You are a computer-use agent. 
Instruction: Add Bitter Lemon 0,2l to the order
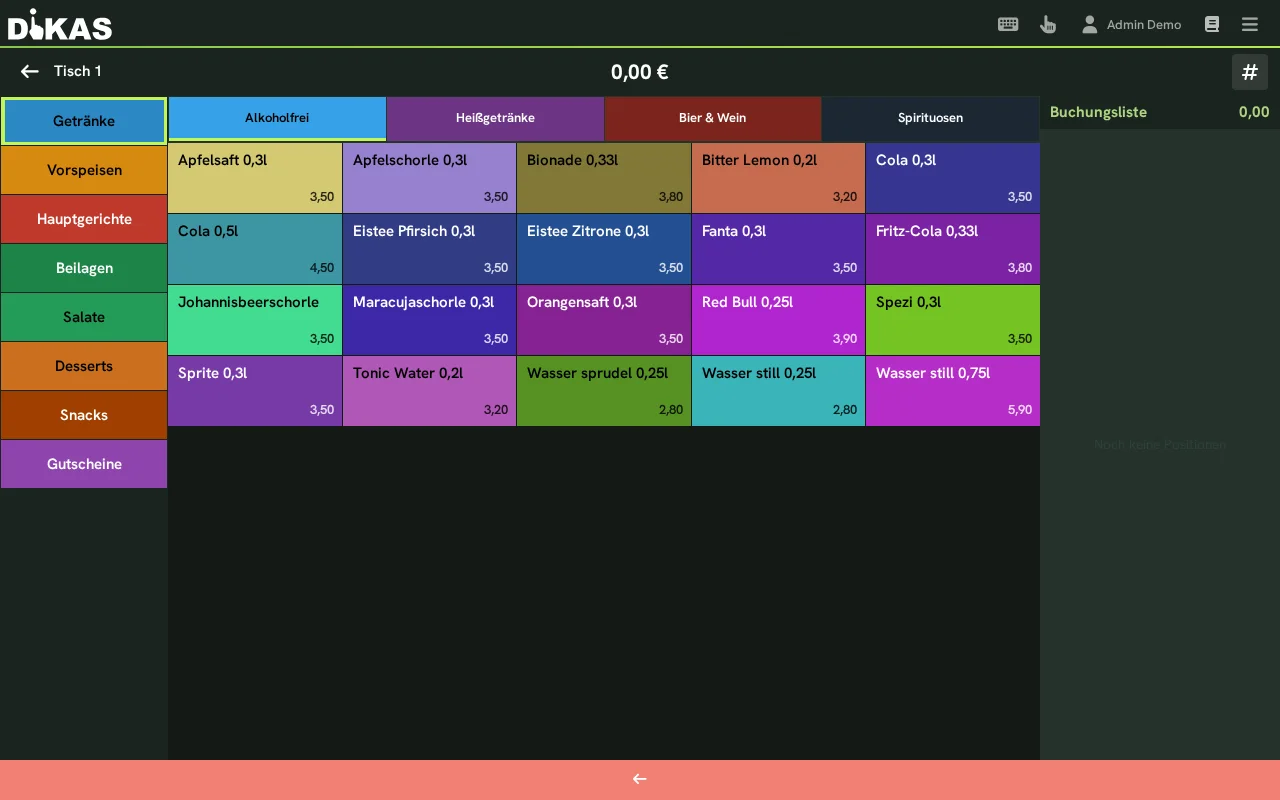(778, 178)
